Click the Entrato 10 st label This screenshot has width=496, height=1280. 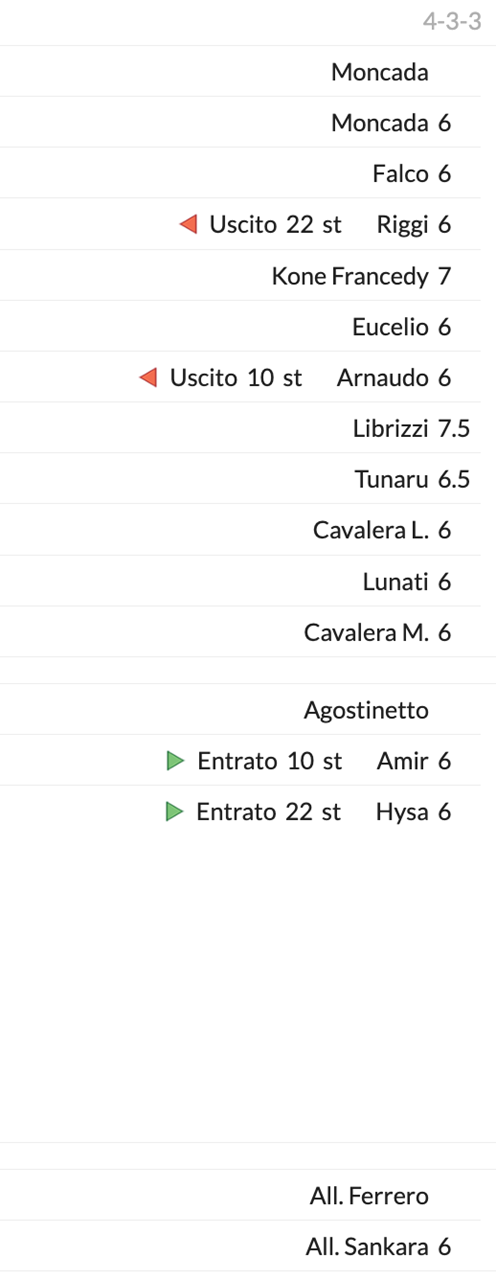pos(270,761)
